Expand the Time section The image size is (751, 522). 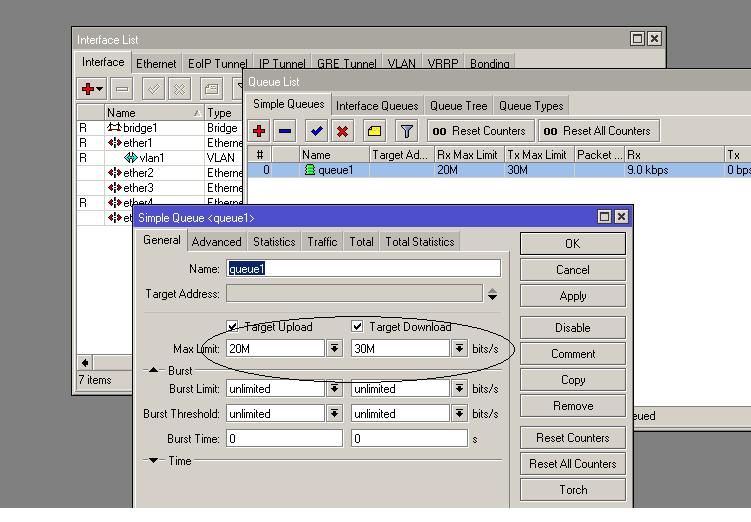click(153, 461)
